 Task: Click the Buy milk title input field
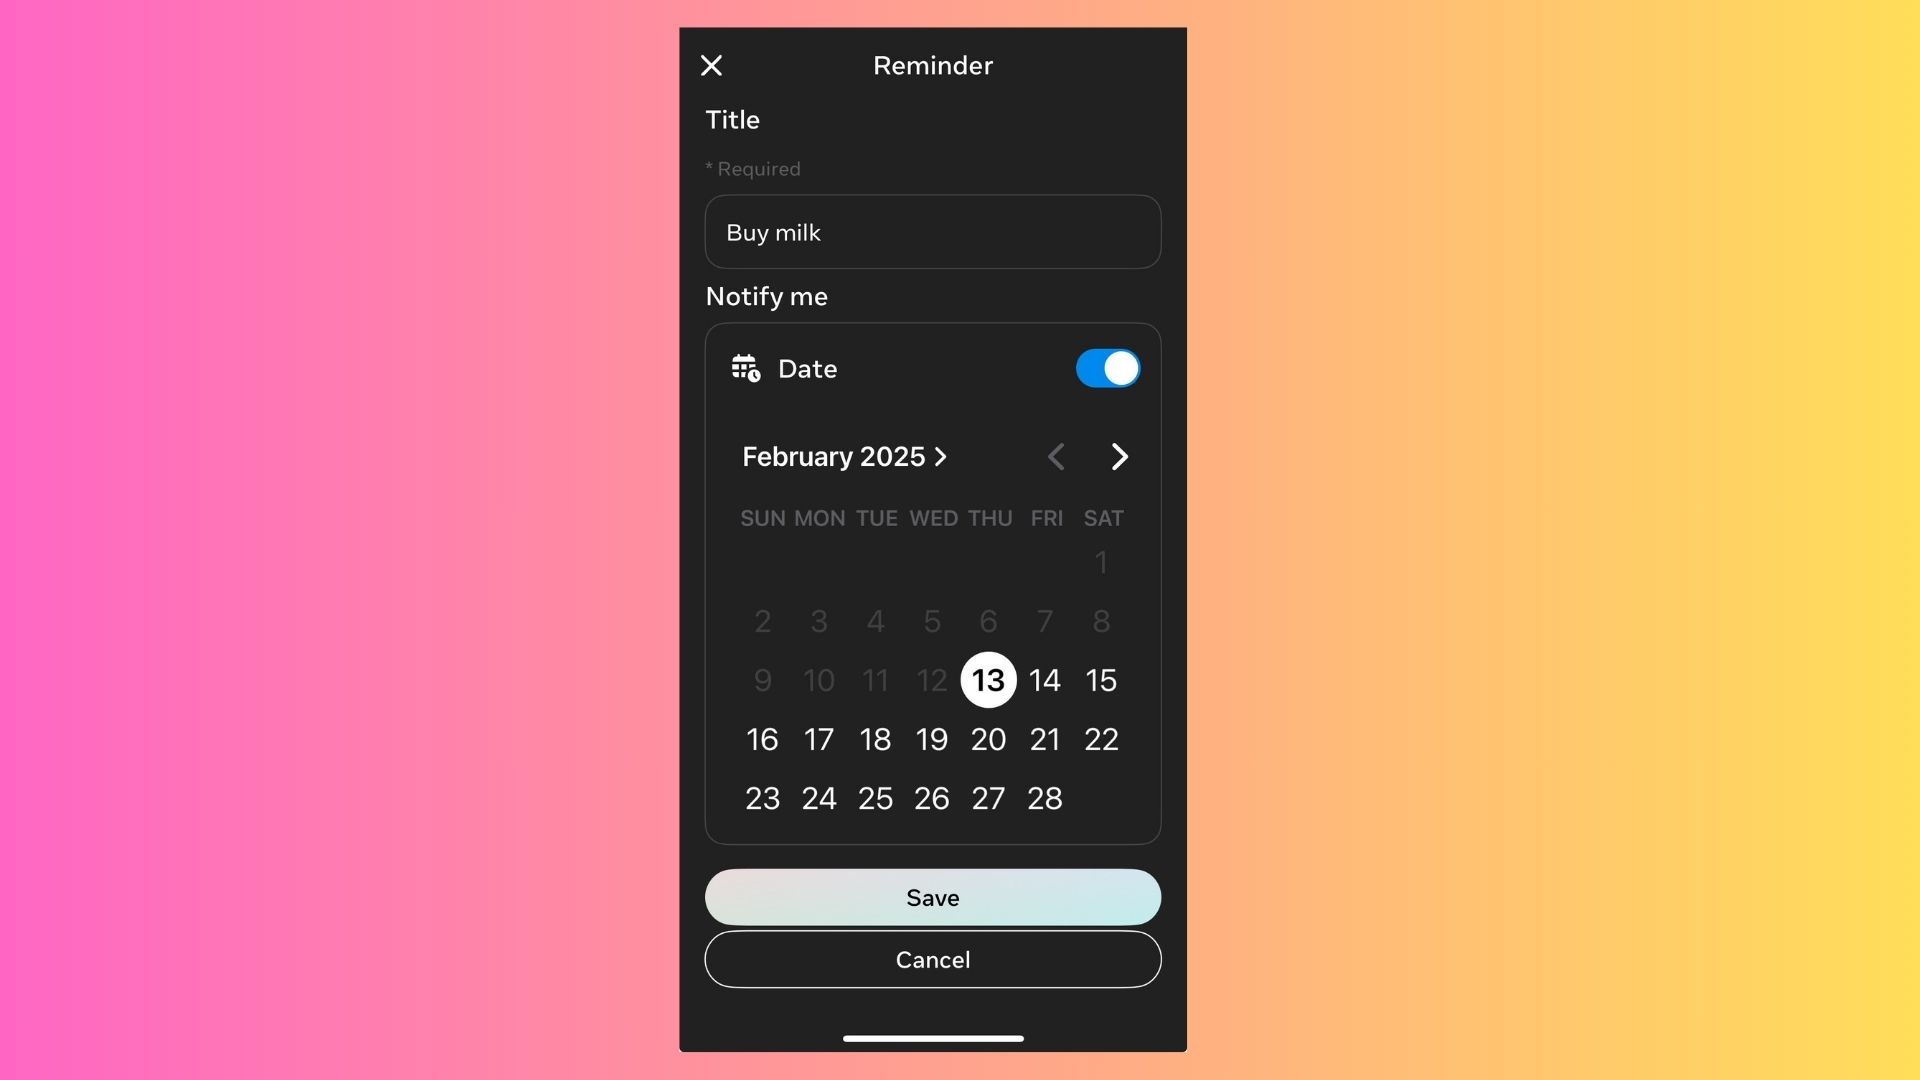(932, 231)
